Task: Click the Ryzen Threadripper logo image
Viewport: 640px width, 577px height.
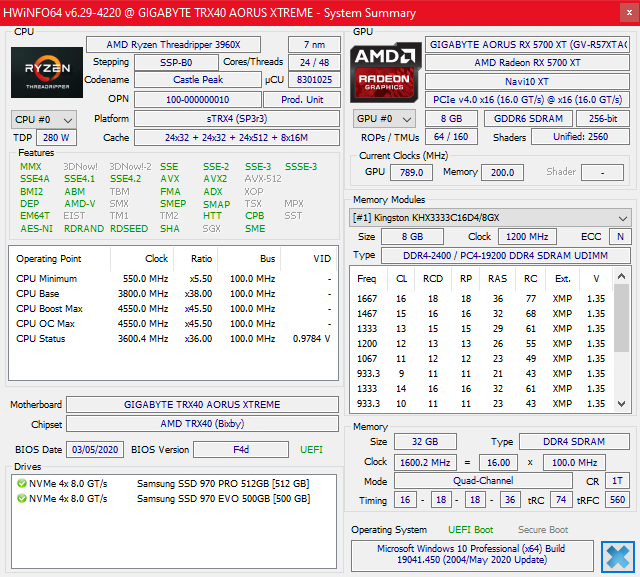Action: [47, 72]
